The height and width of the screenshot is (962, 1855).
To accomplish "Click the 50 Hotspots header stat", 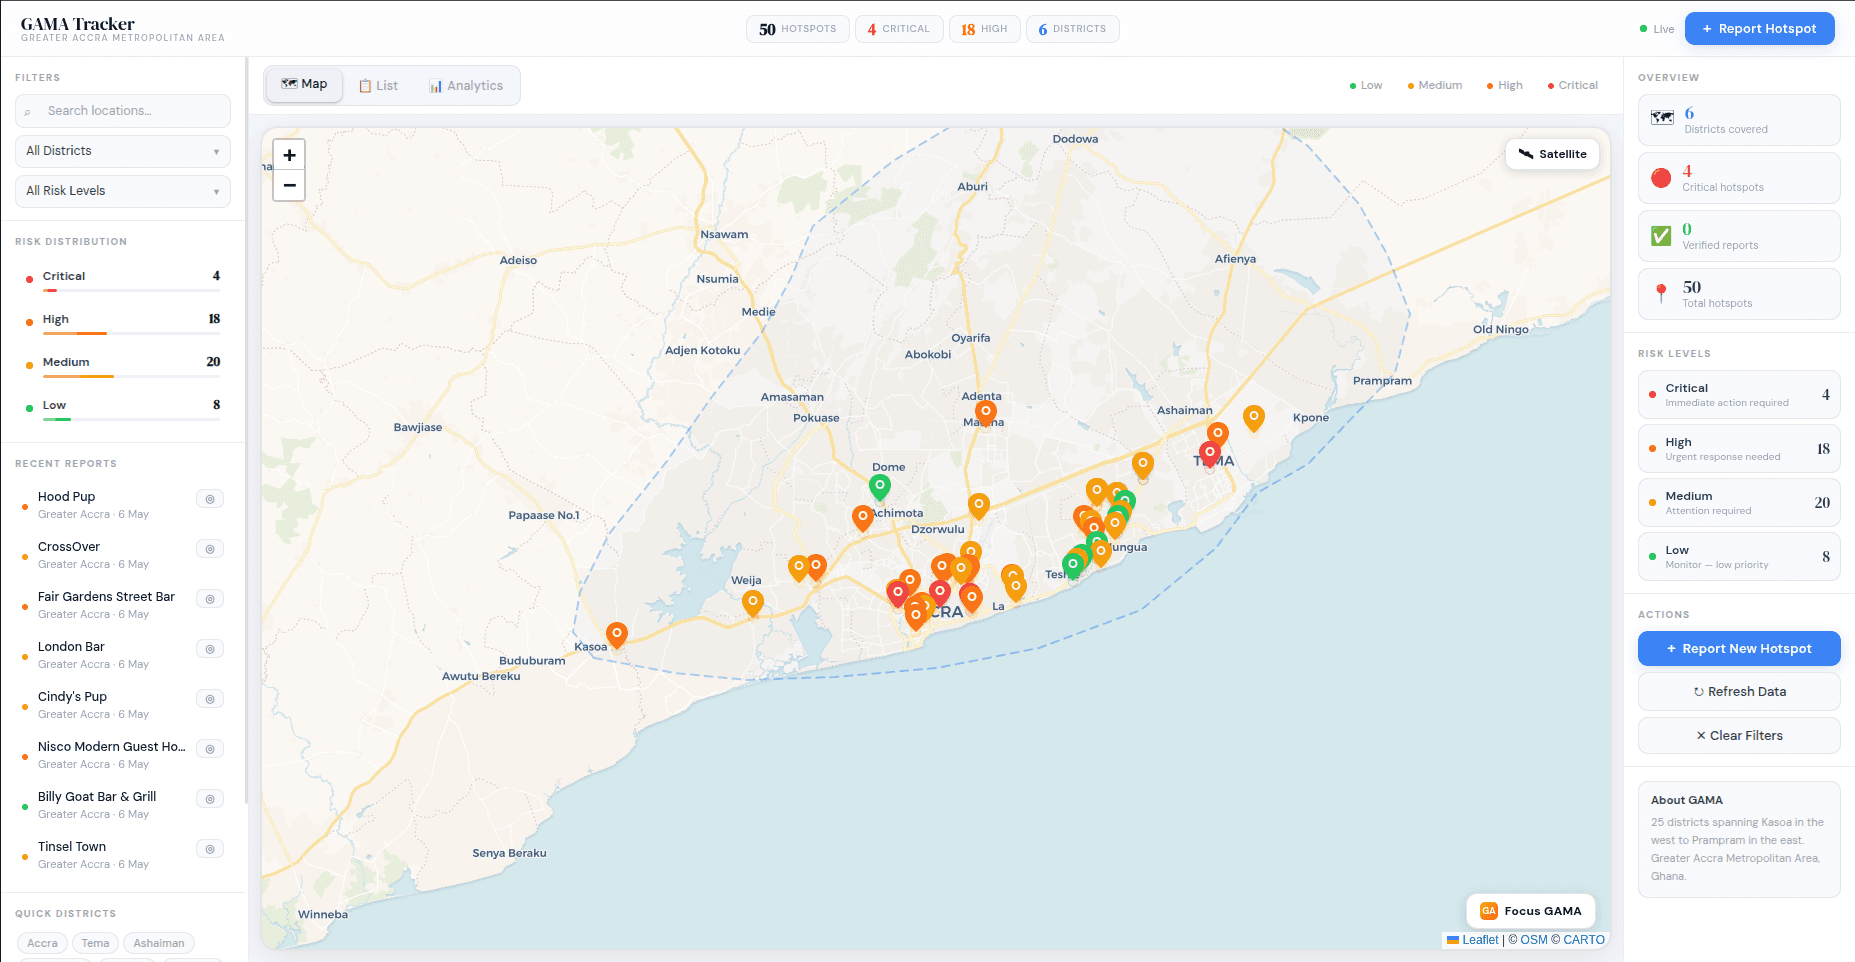I will (798, 29).
